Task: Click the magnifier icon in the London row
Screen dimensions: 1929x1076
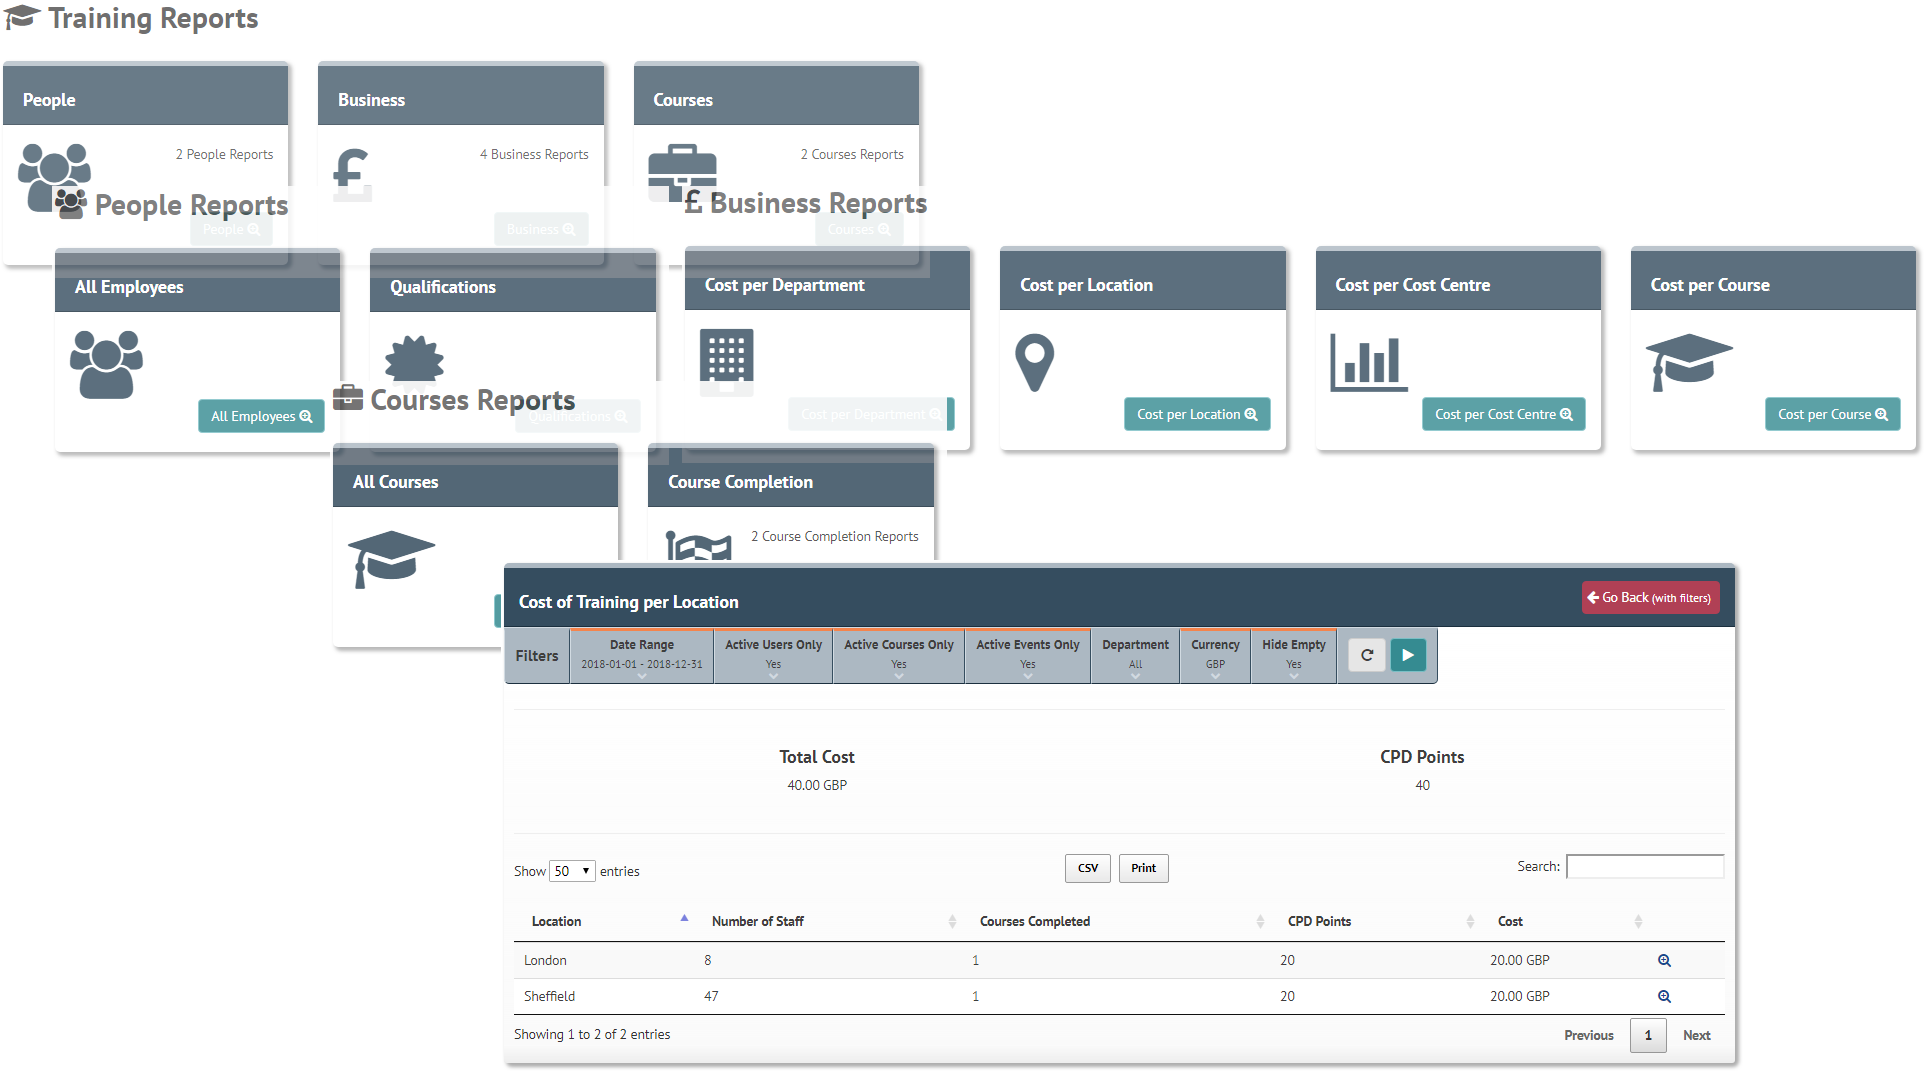Action: point(1664,960)
